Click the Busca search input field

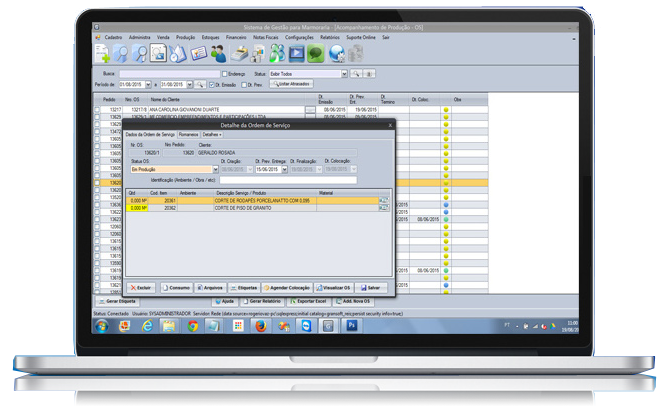click(168, 74)
